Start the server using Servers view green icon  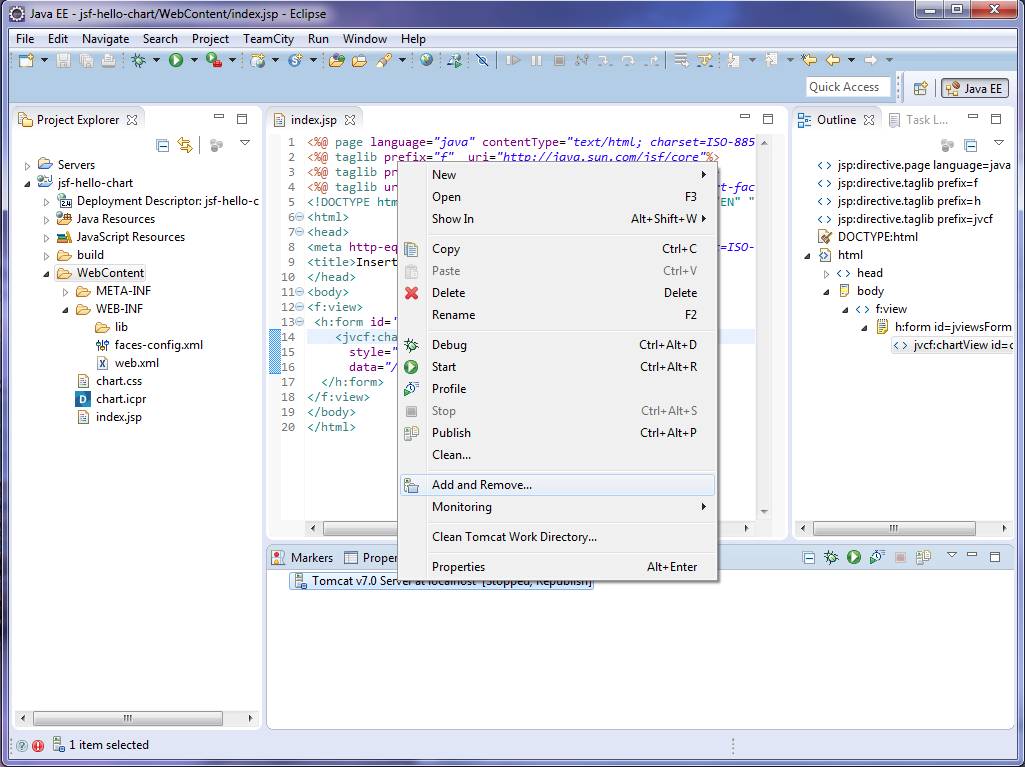[854, 557]
